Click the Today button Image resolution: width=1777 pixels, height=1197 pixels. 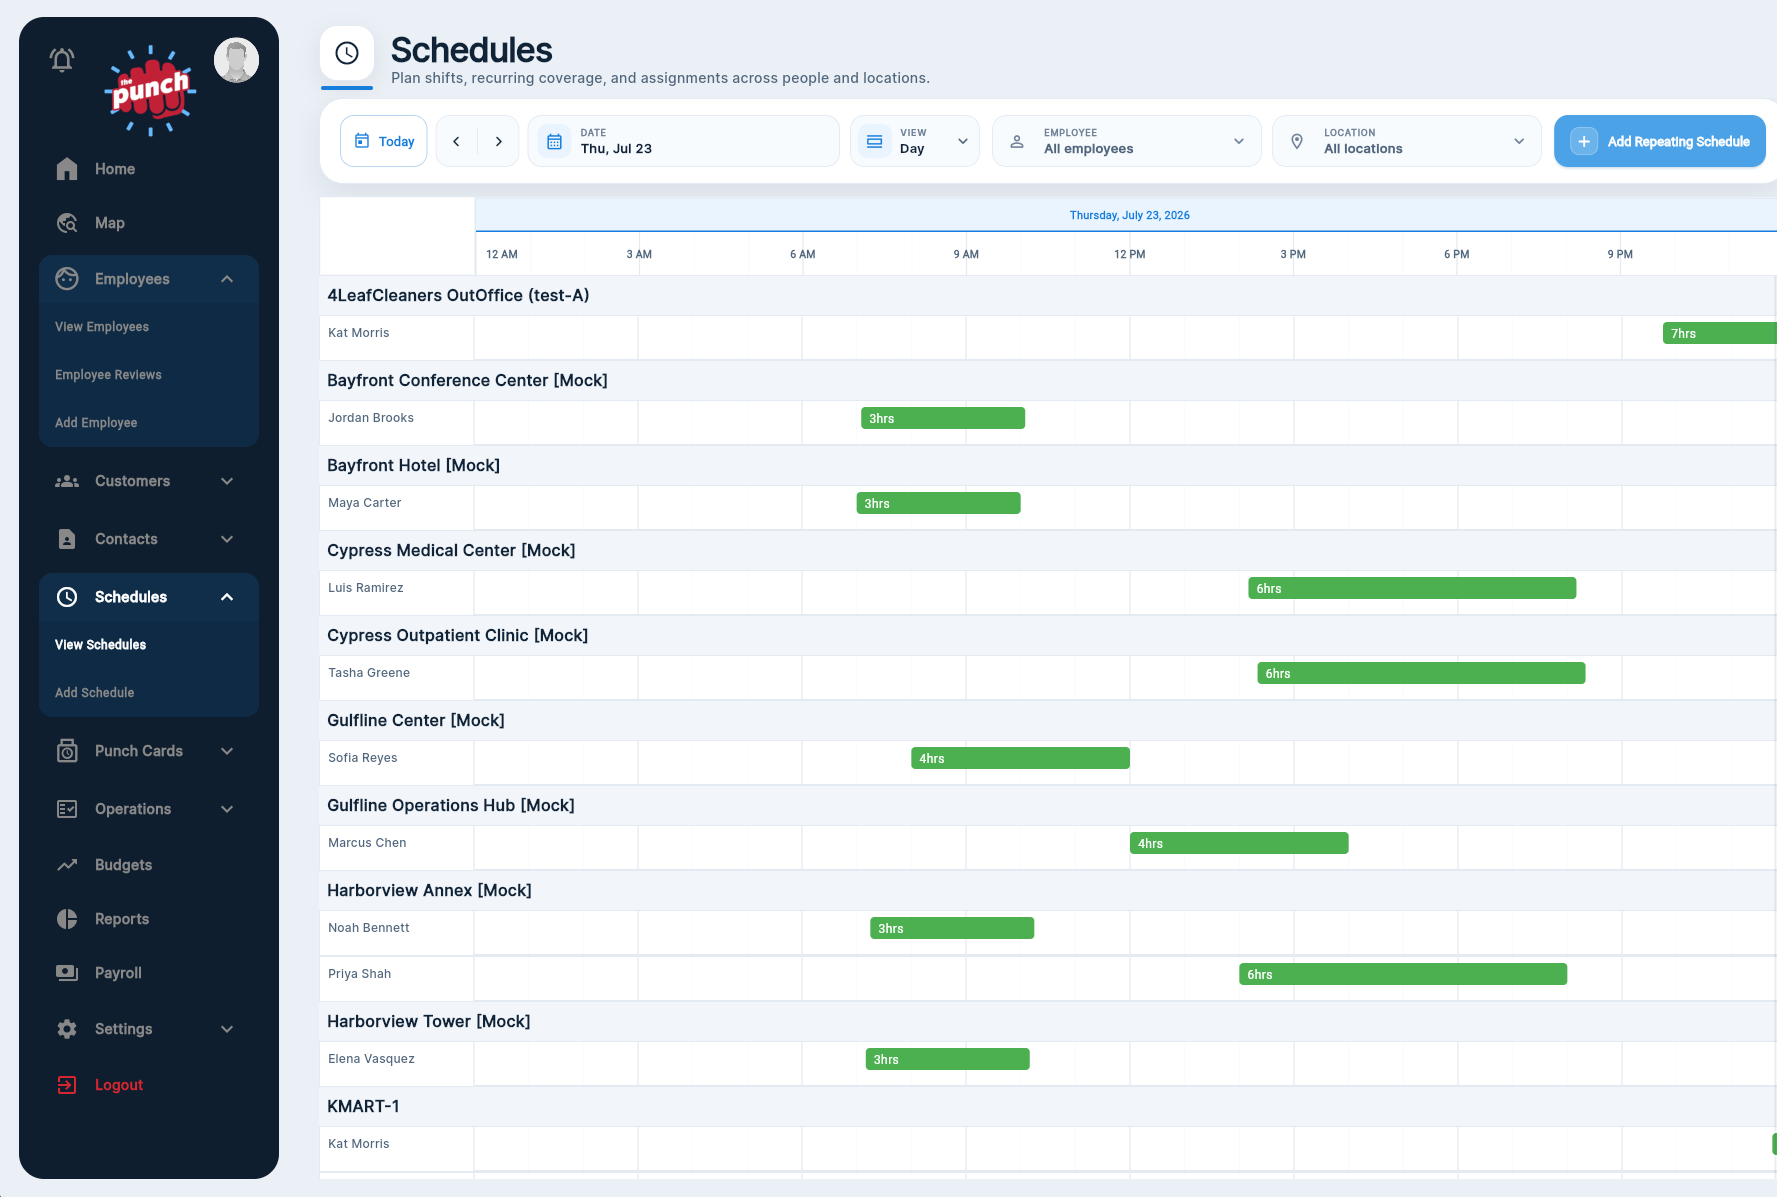click(x=384, y=141)
